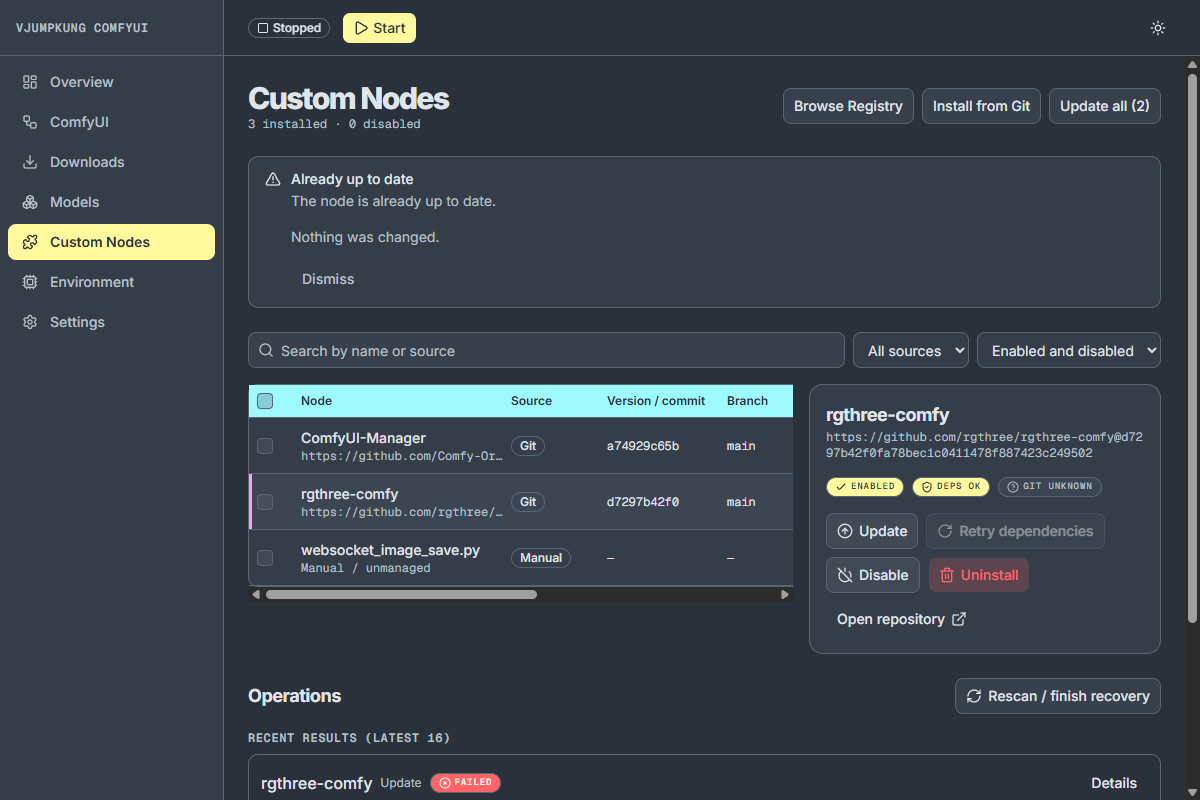Viewport: 1200px width, 800px height.
Task: Toggle the select-all checkbox in table header
Action: (x=265, y=401)
